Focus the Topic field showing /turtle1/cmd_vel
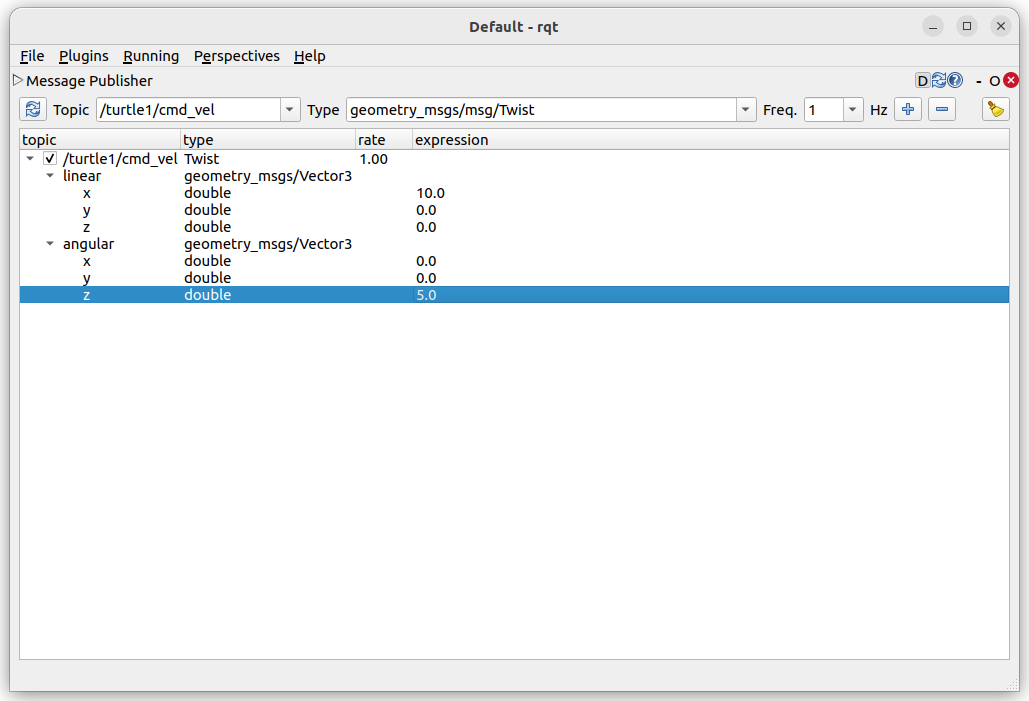 (189, 110)
